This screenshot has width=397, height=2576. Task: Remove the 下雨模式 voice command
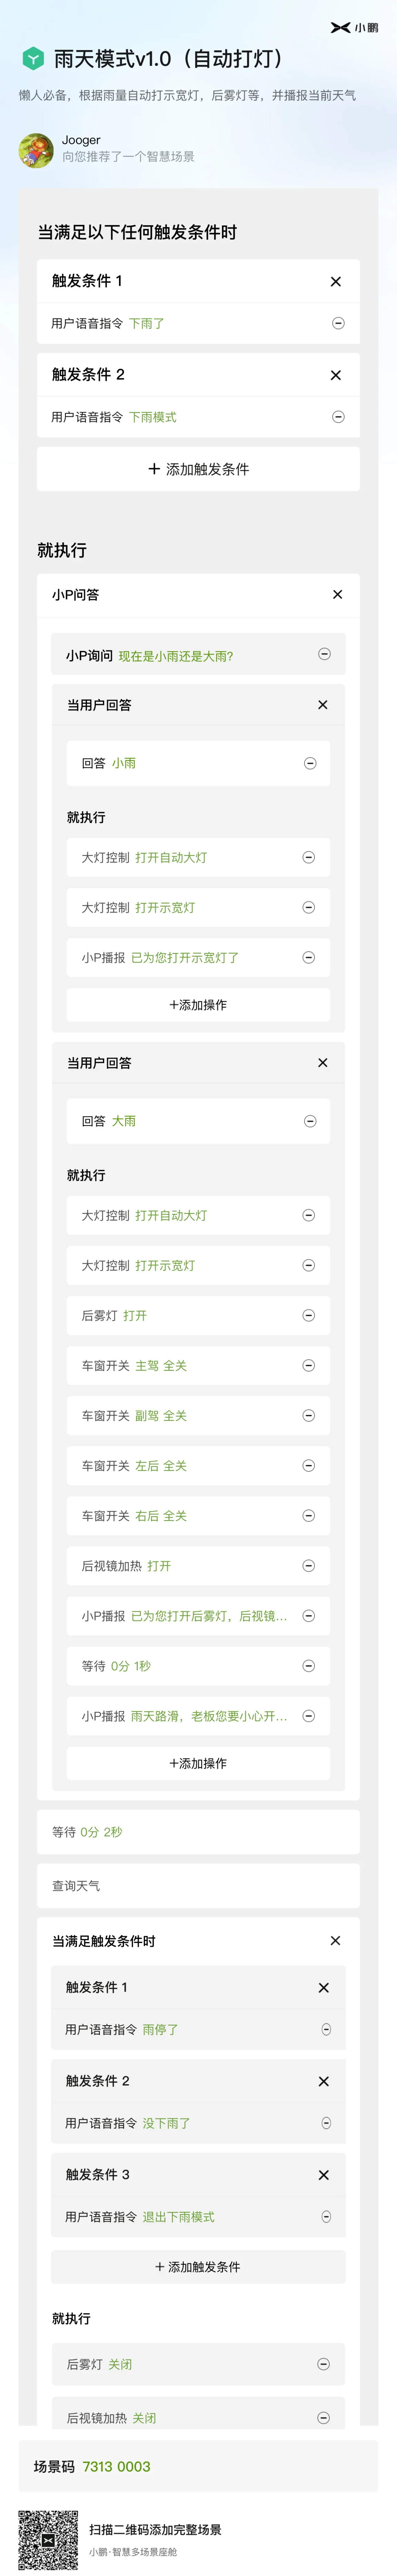tap(338, 417)
